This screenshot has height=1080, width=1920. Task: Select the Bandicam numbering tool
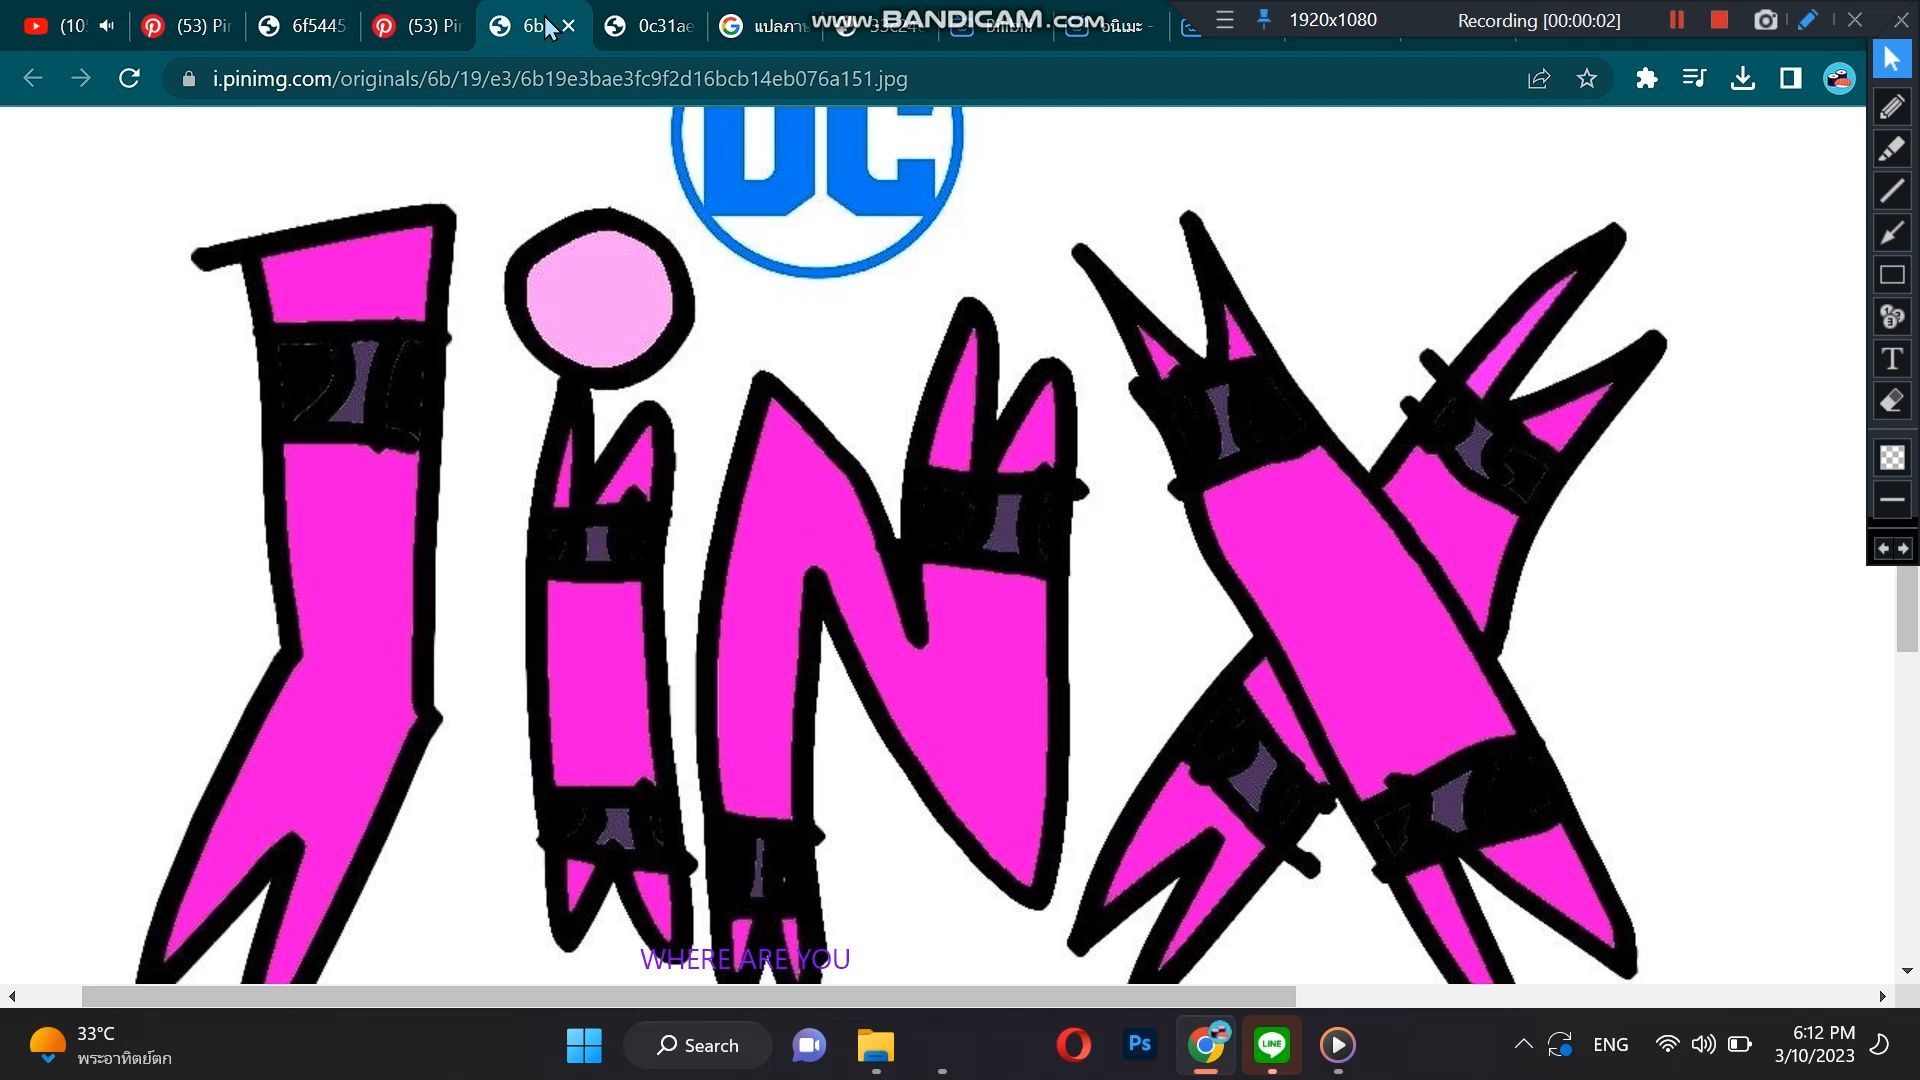point(1891,317)
